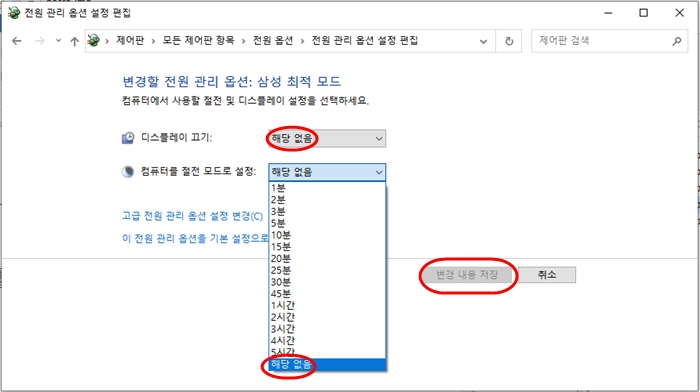Image resolution: width=700 pixels, height=392 pixels.
Task: Select 1분 from the sleep list
Action: [x=327, y=188]
